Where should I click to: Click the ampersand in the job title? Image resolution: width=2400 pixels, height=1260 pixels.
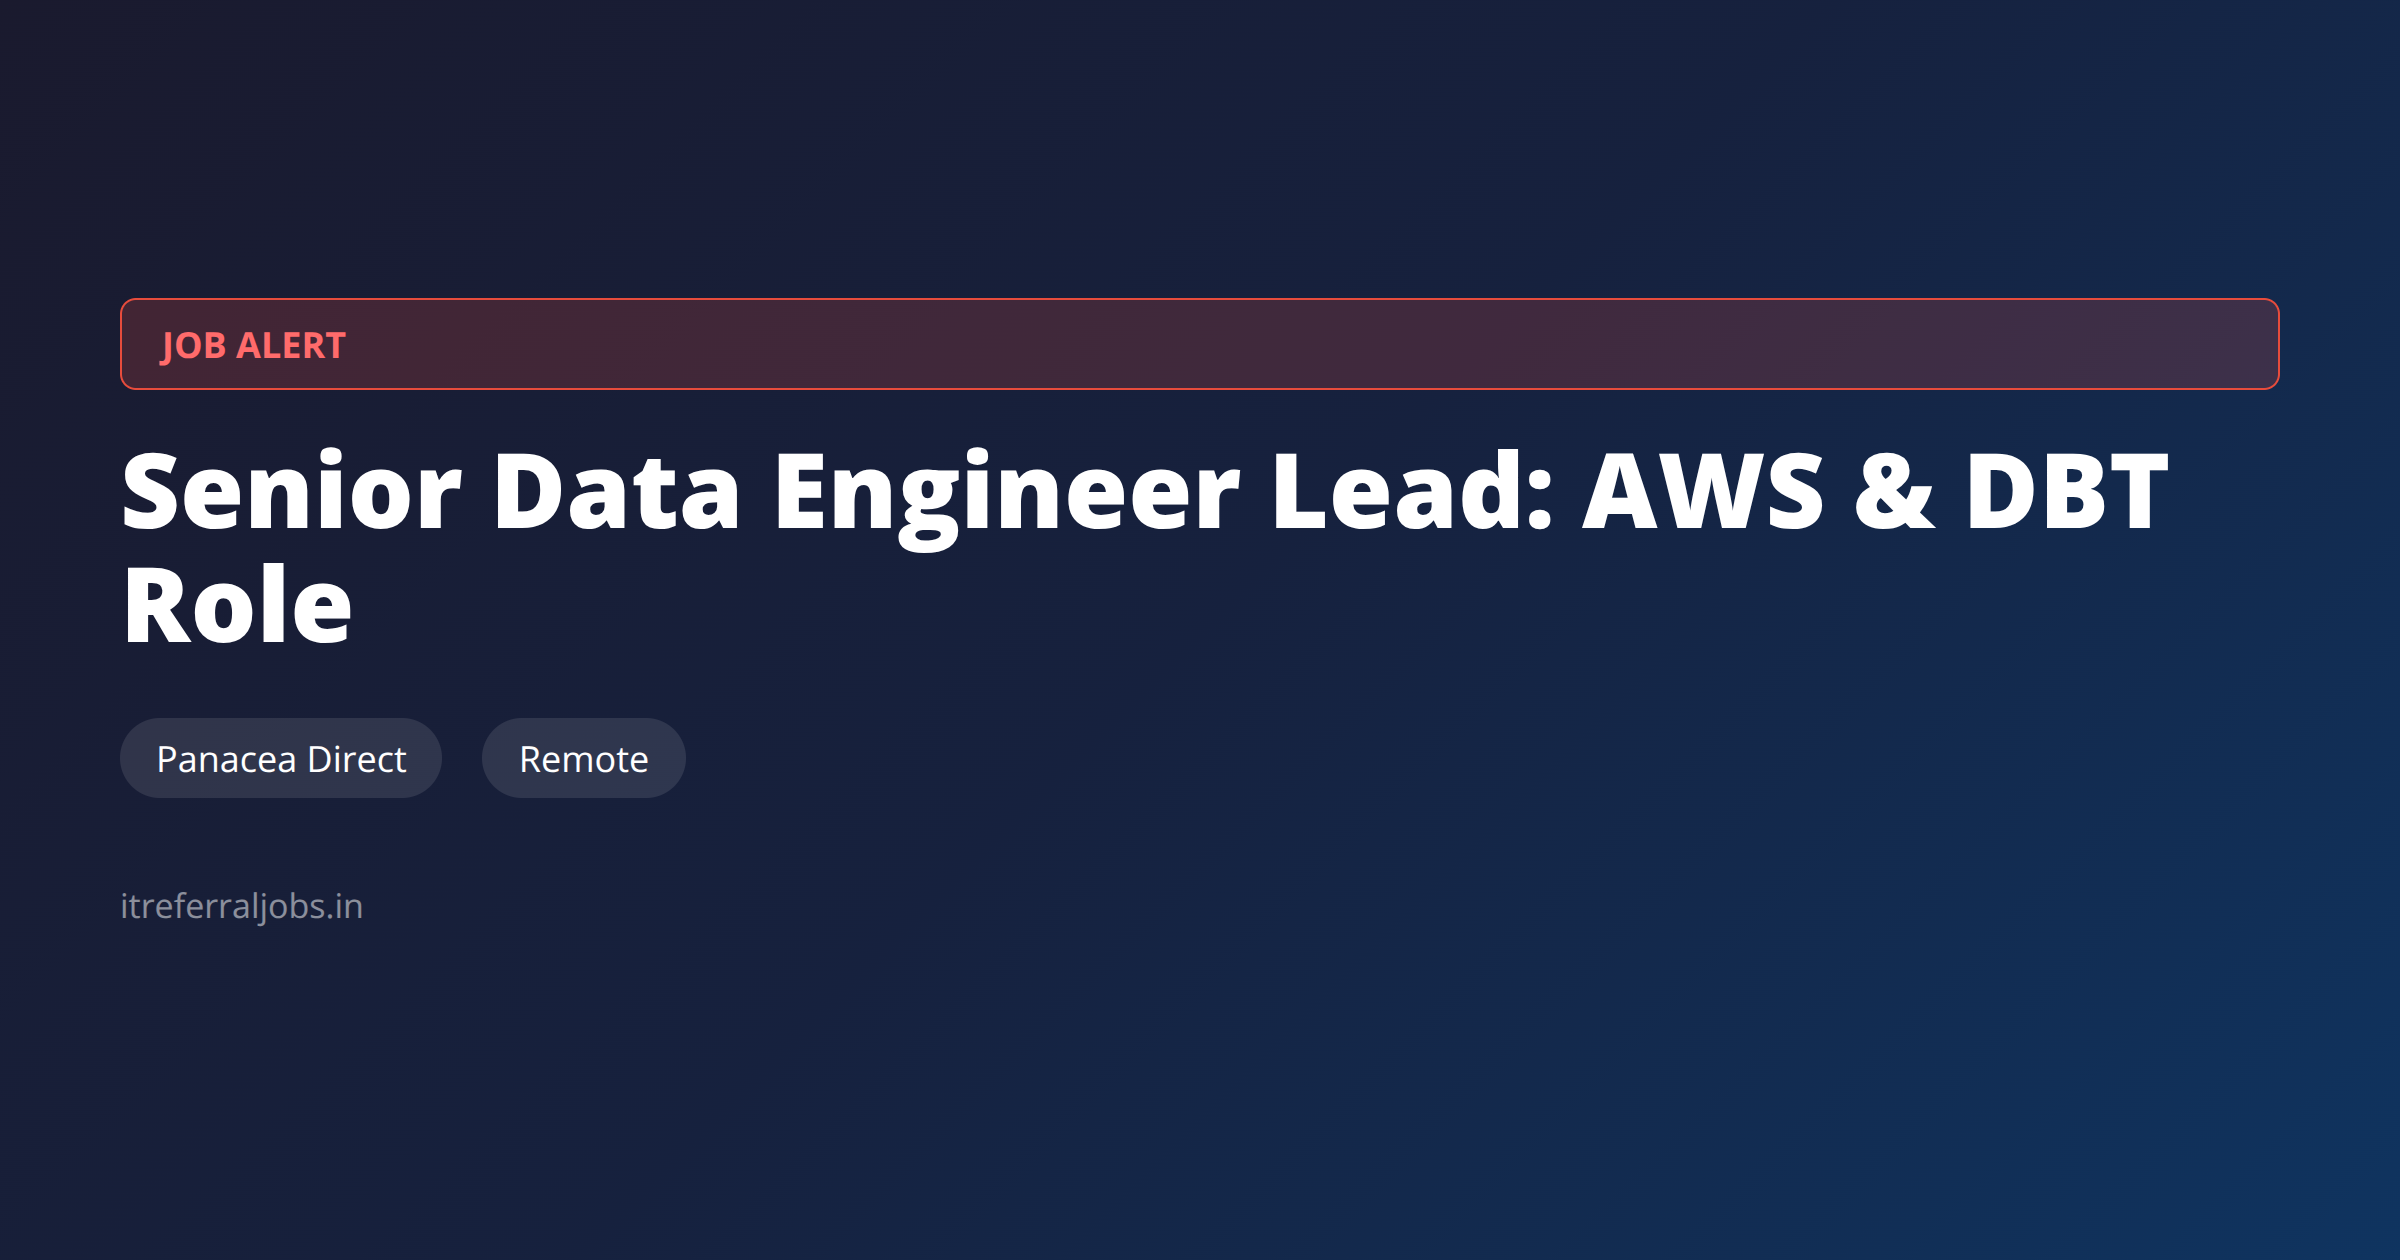[1894, 492]
